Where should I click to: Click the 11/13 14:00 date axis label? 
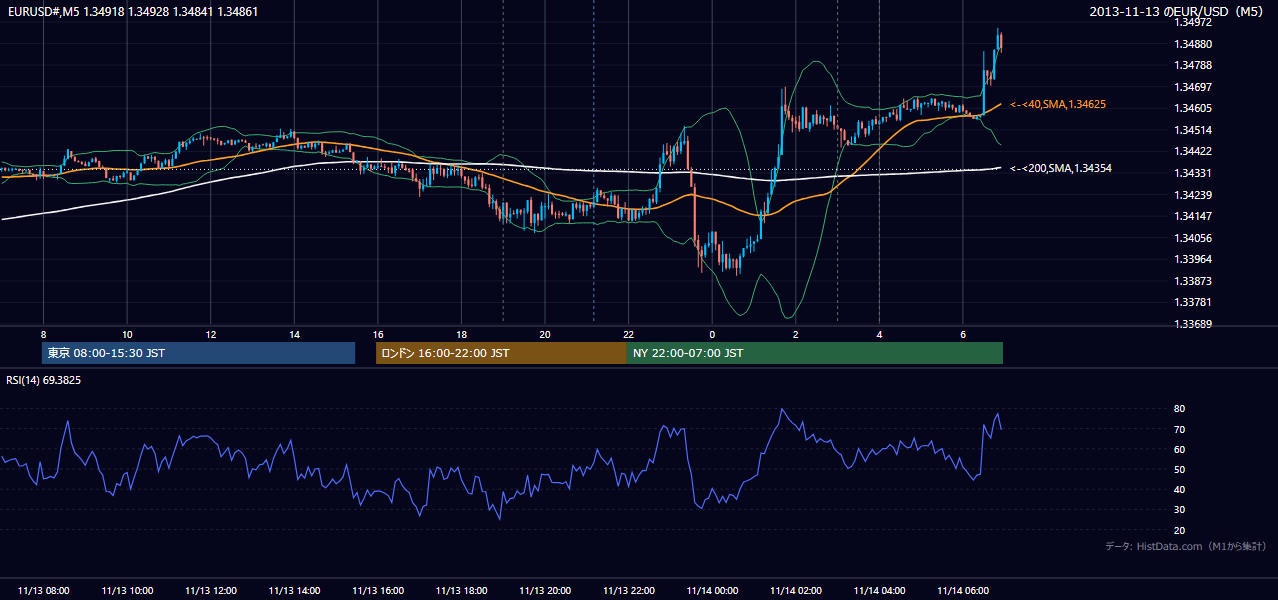tap(294, 591)
